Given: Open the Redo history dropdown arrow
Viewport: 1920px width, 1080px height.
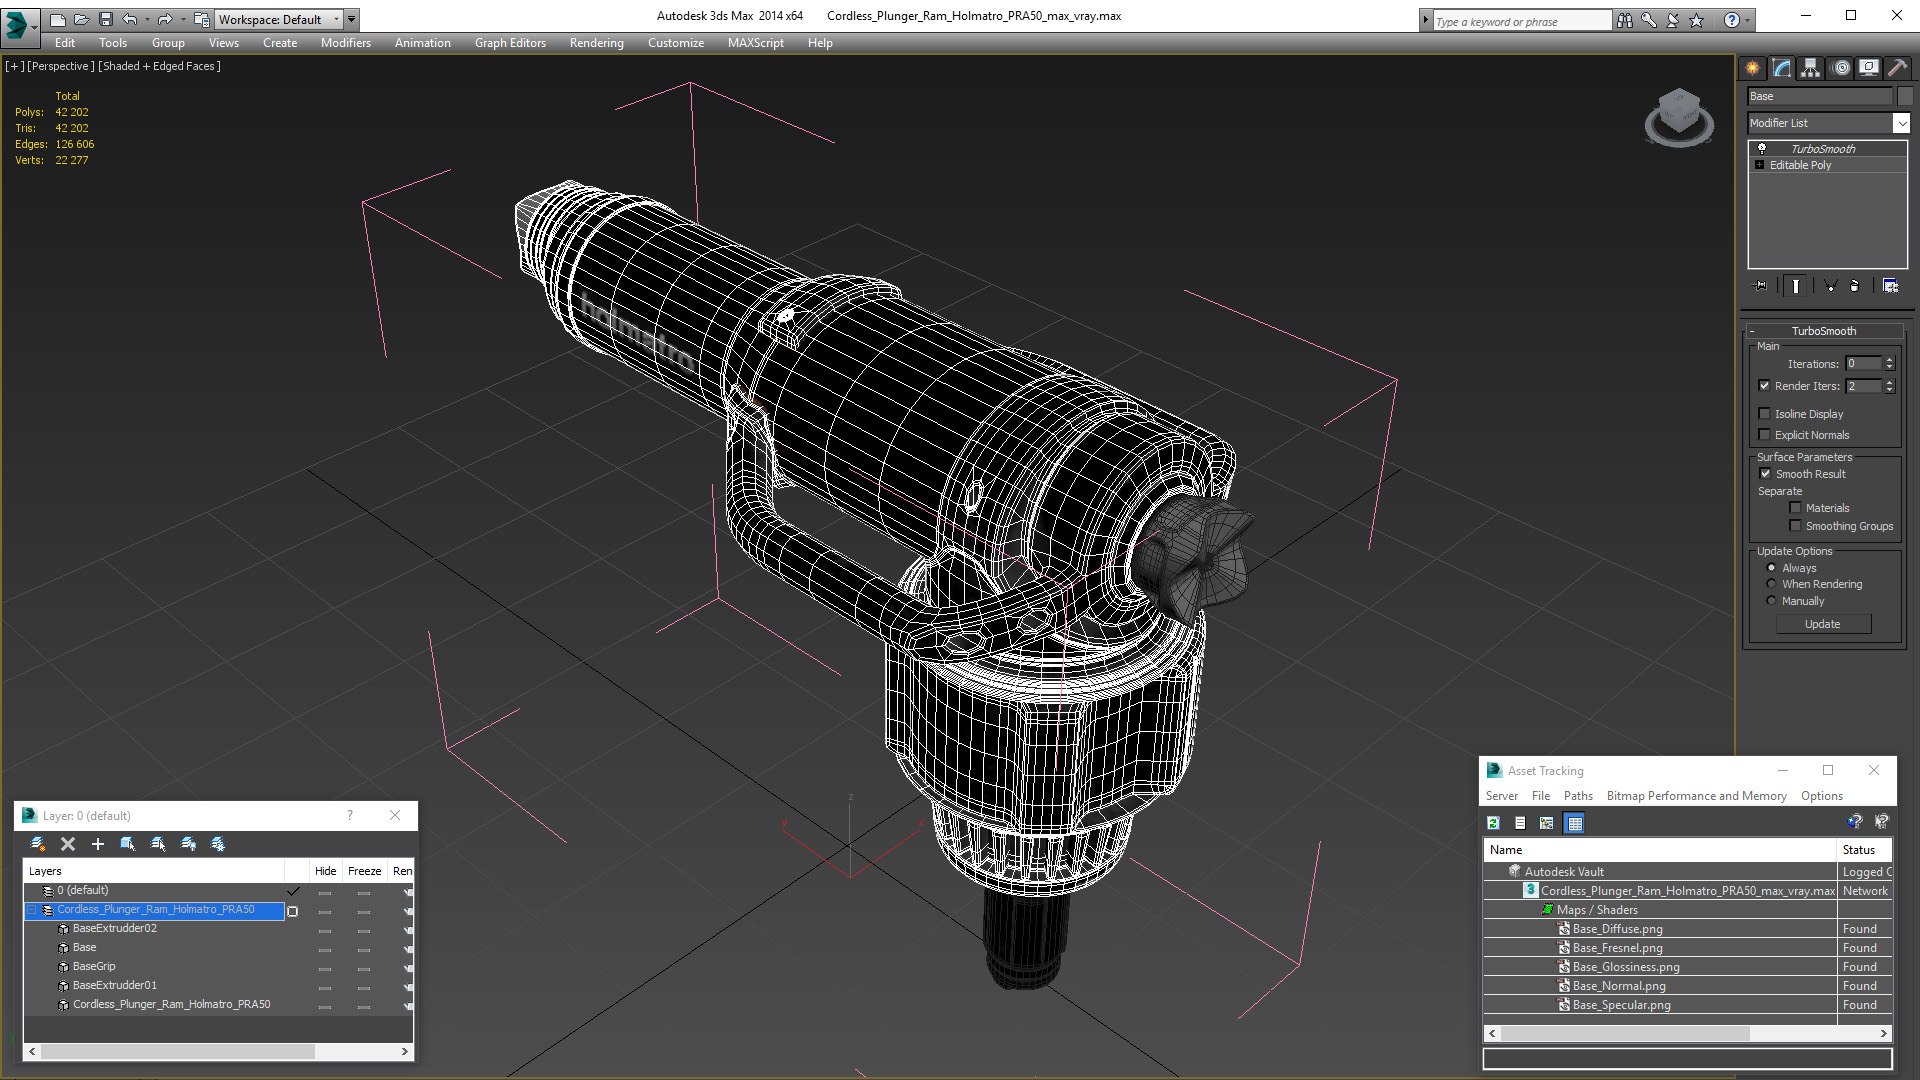Looking at the screenshot, I should click(182, 19).
